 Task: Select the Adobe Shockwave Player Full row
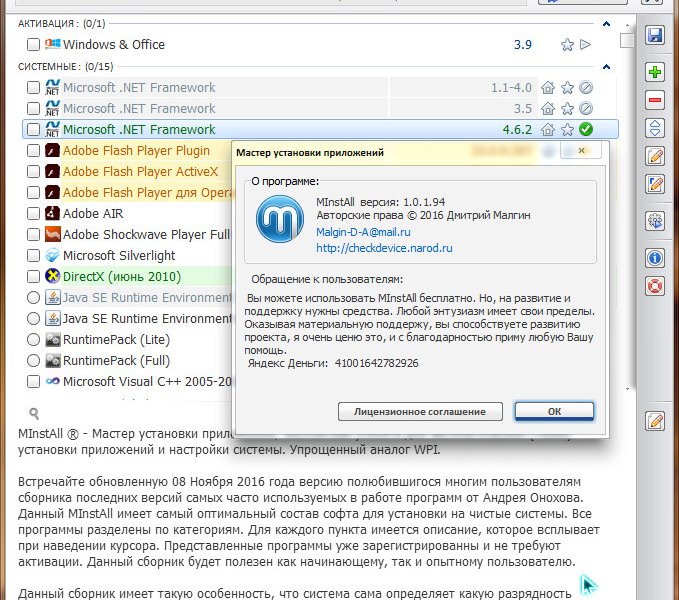click(x=129, y=234)
